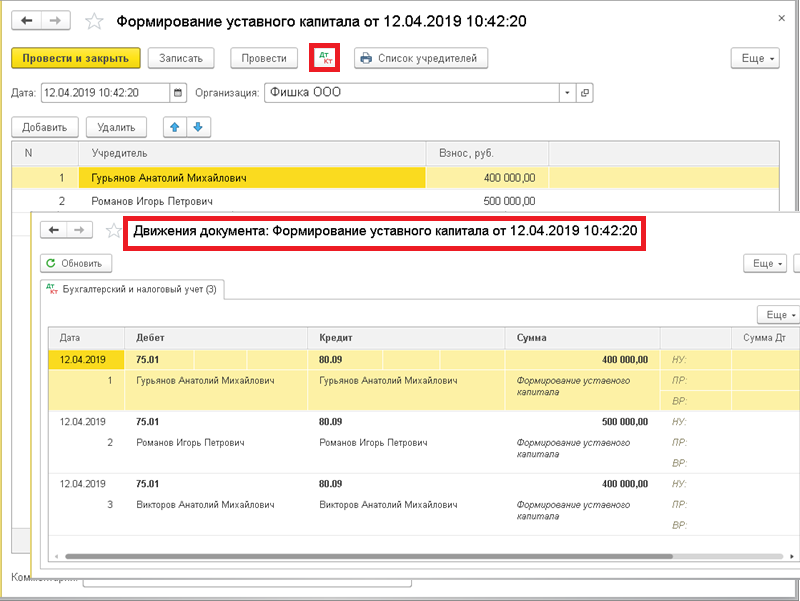Click the Организация field Фишка ООО
800x601 pixels.
click(x=412, y=93)
